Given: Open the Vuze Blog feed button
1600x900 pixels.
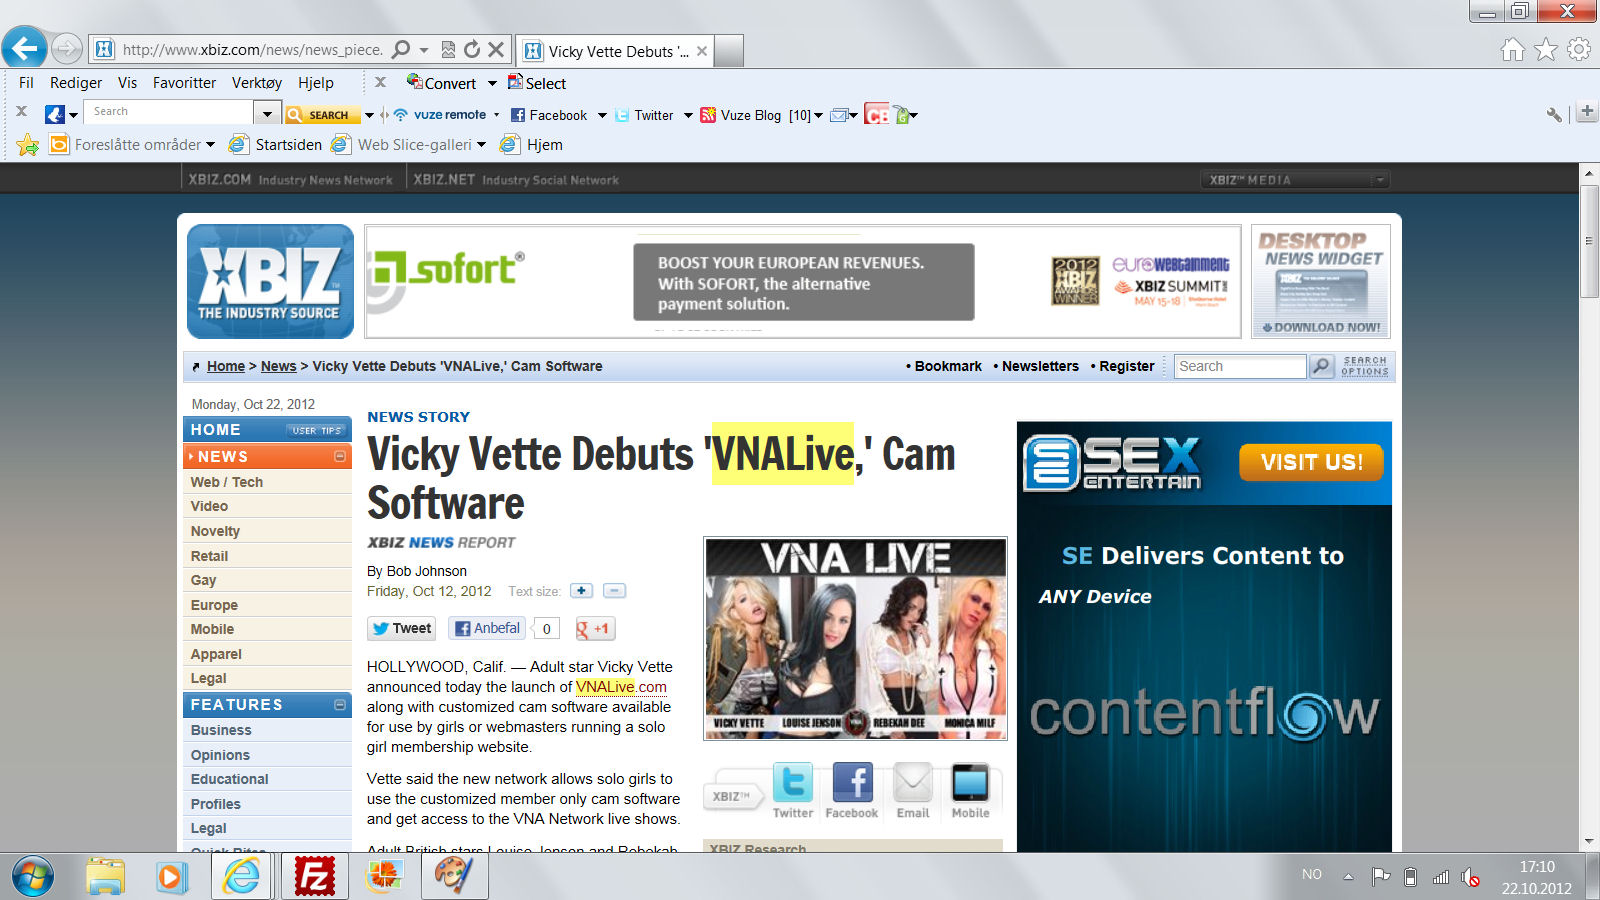Looking at the screenshot, I should click(755, 115).
